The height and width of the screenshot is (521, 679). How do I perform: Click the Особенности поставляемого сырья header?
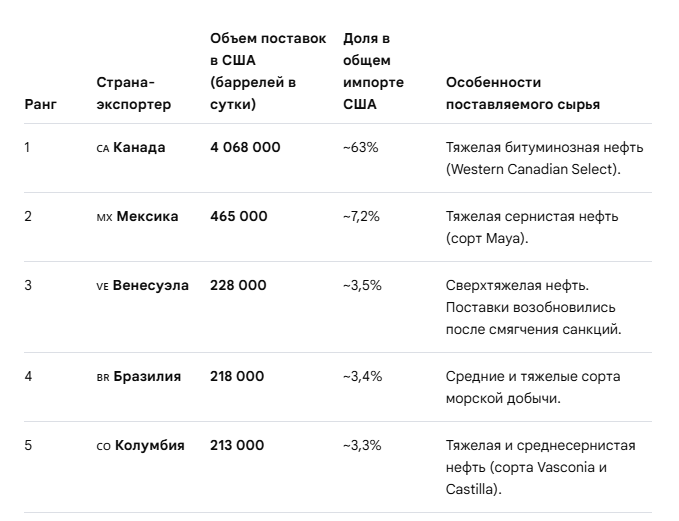click(x=523, y=93)
